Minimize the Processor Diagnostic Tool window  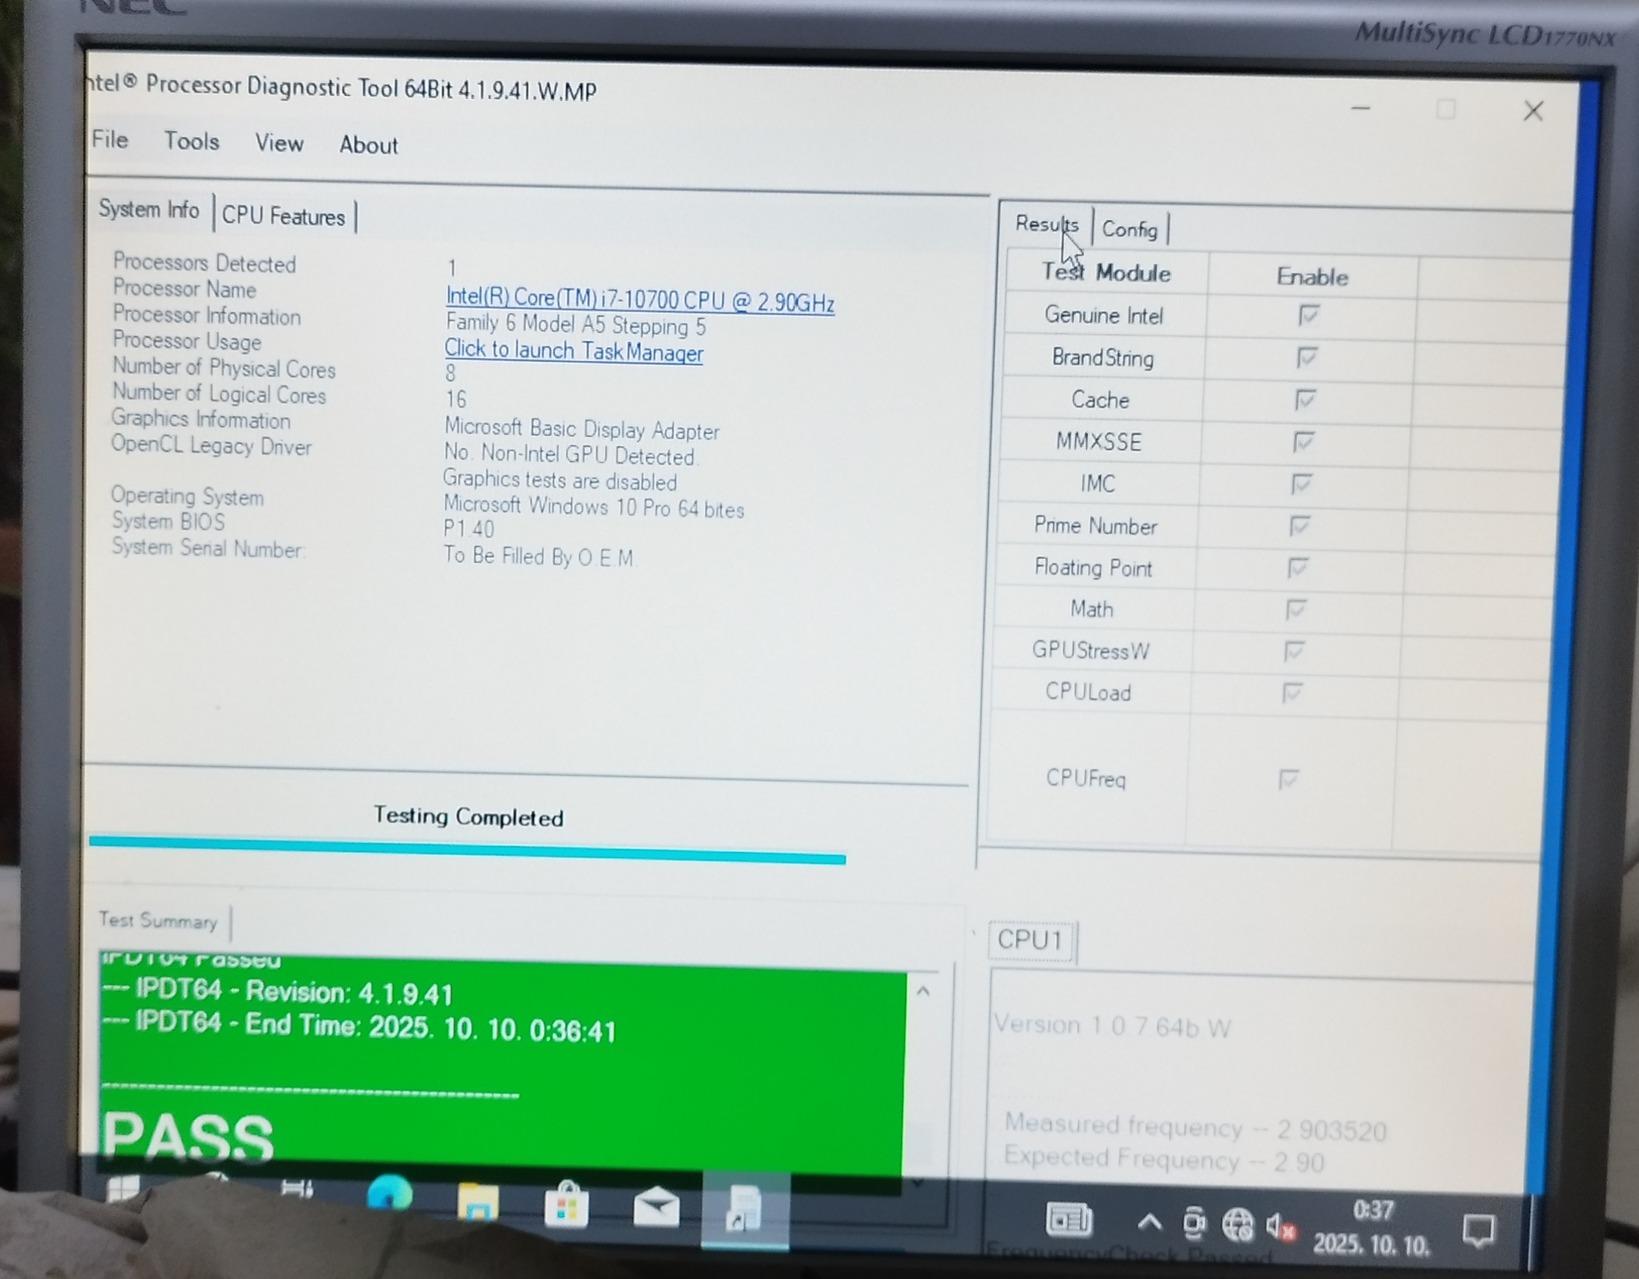1360,107
